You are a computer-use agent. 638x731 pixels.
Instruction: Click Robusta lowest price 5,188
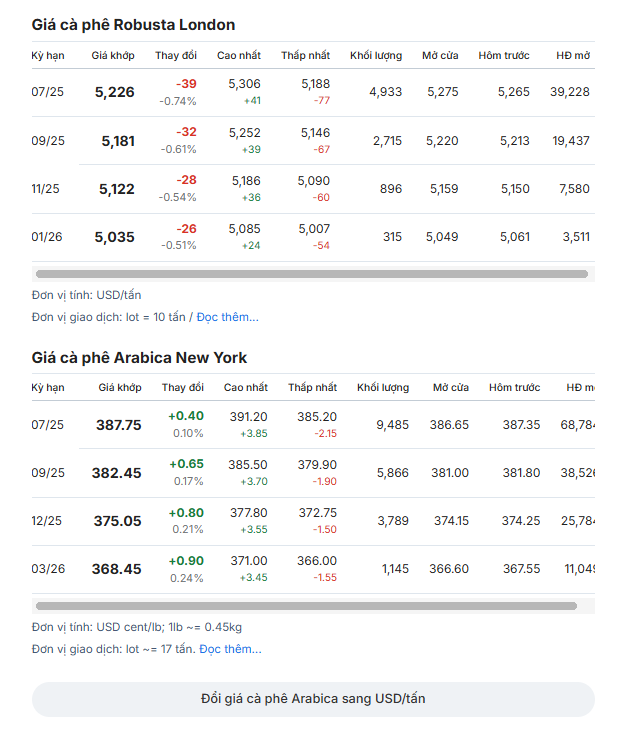pyautogui.click(x=316, y=84)
